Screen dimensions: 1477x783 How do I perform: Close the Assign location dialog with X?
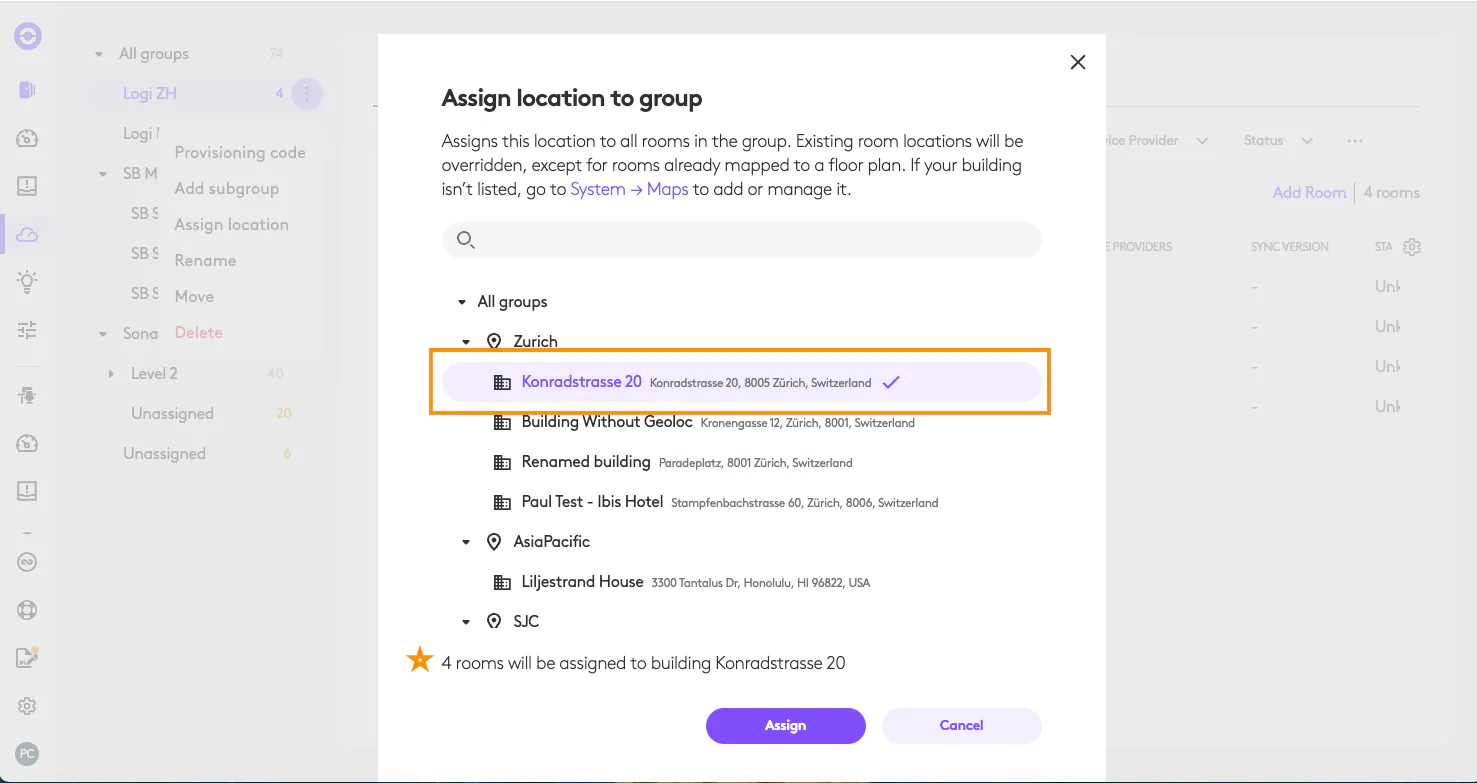[x=1077, y=62]
